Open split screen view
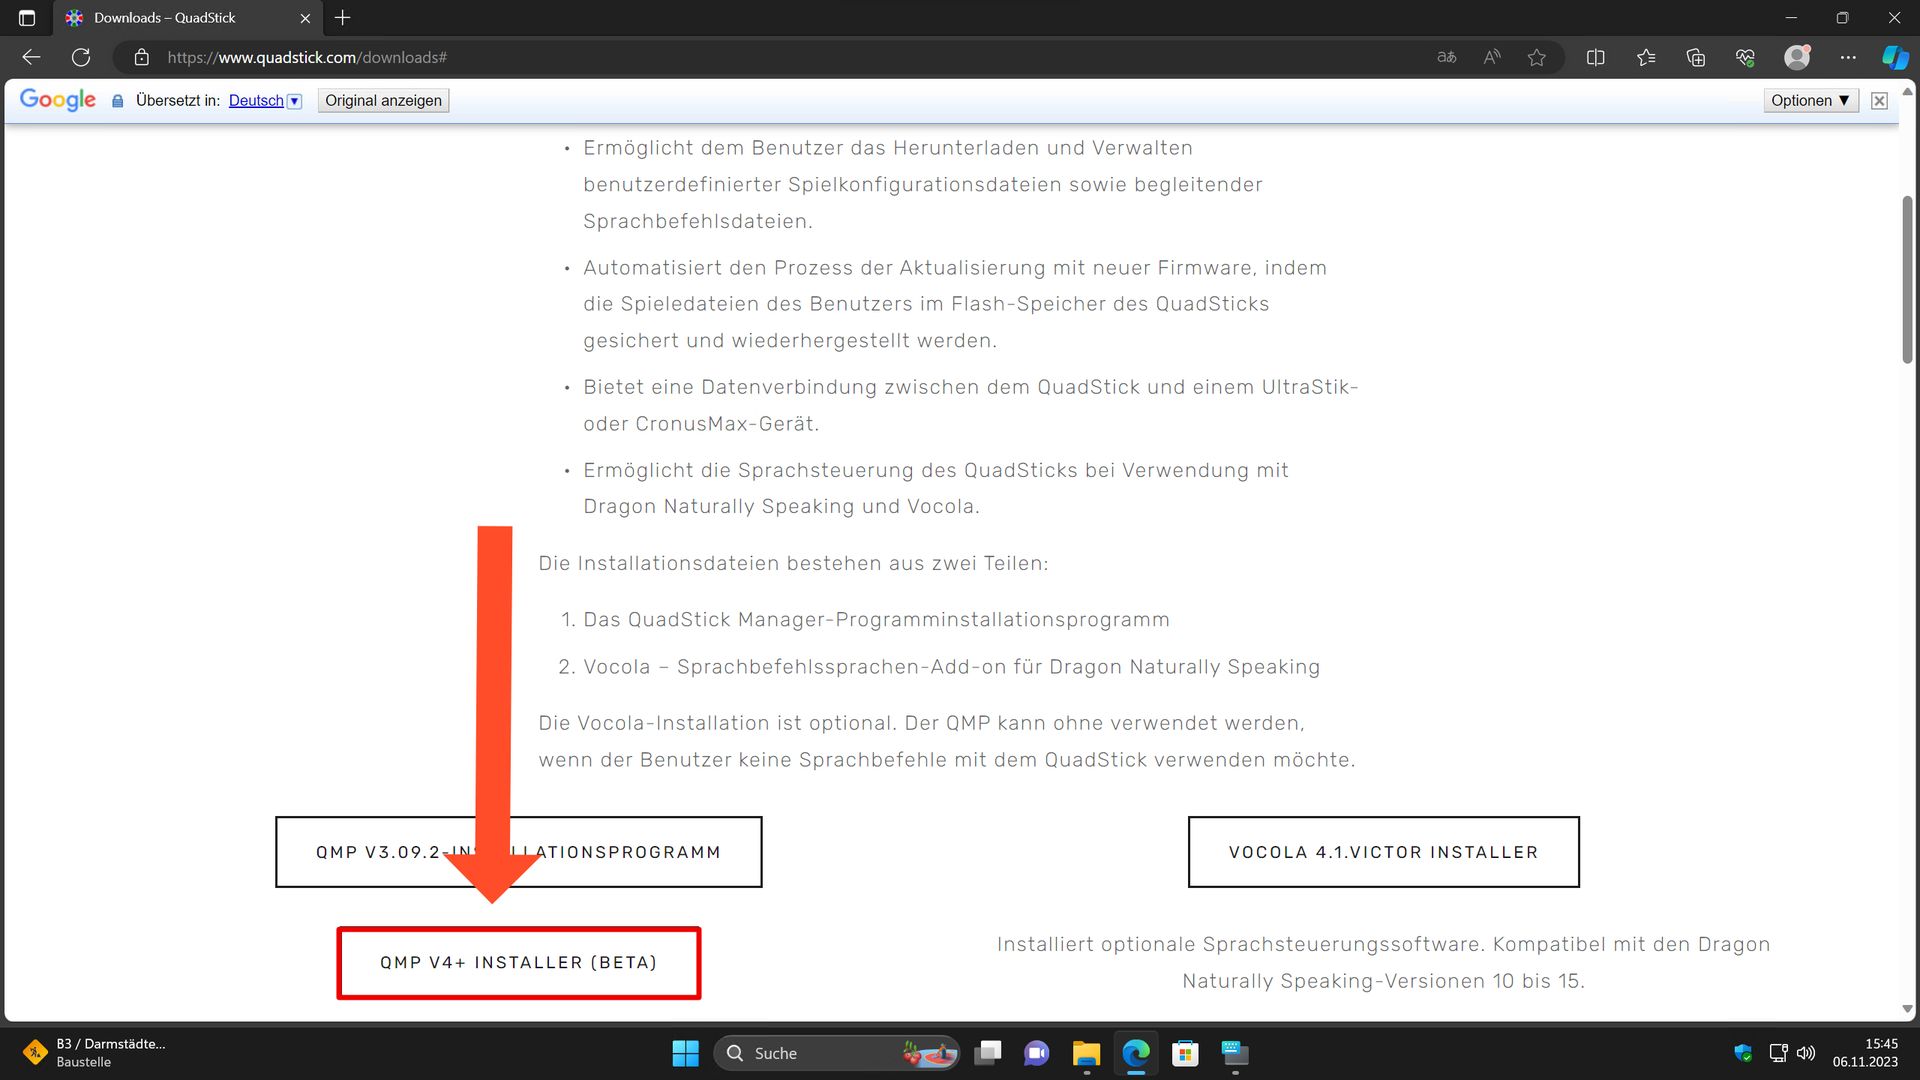 pos(1596,57)
